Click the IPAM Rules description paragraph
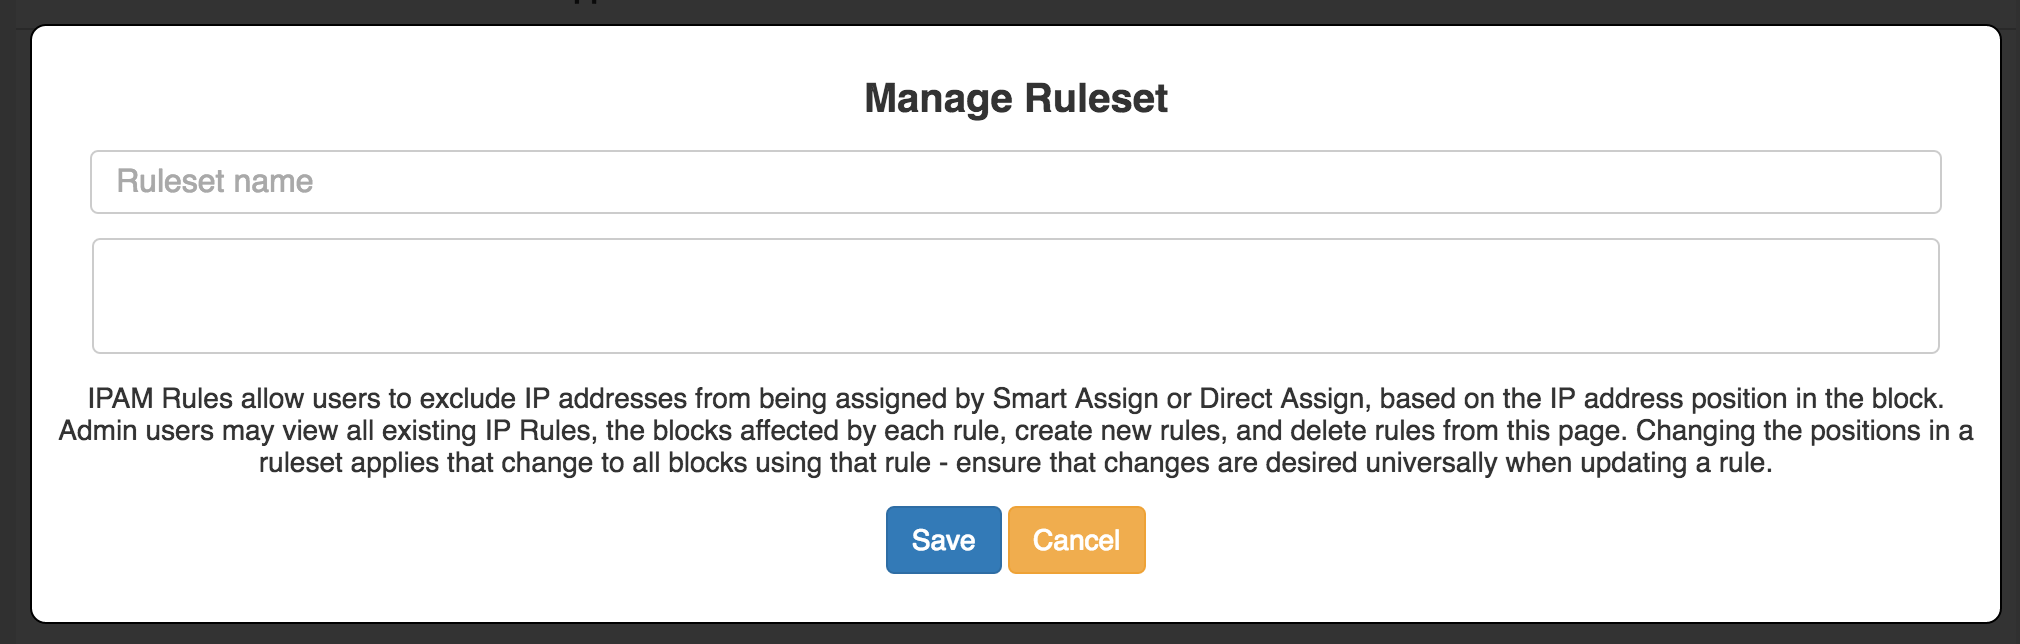2020x644 pixels. pos(1015,431)
